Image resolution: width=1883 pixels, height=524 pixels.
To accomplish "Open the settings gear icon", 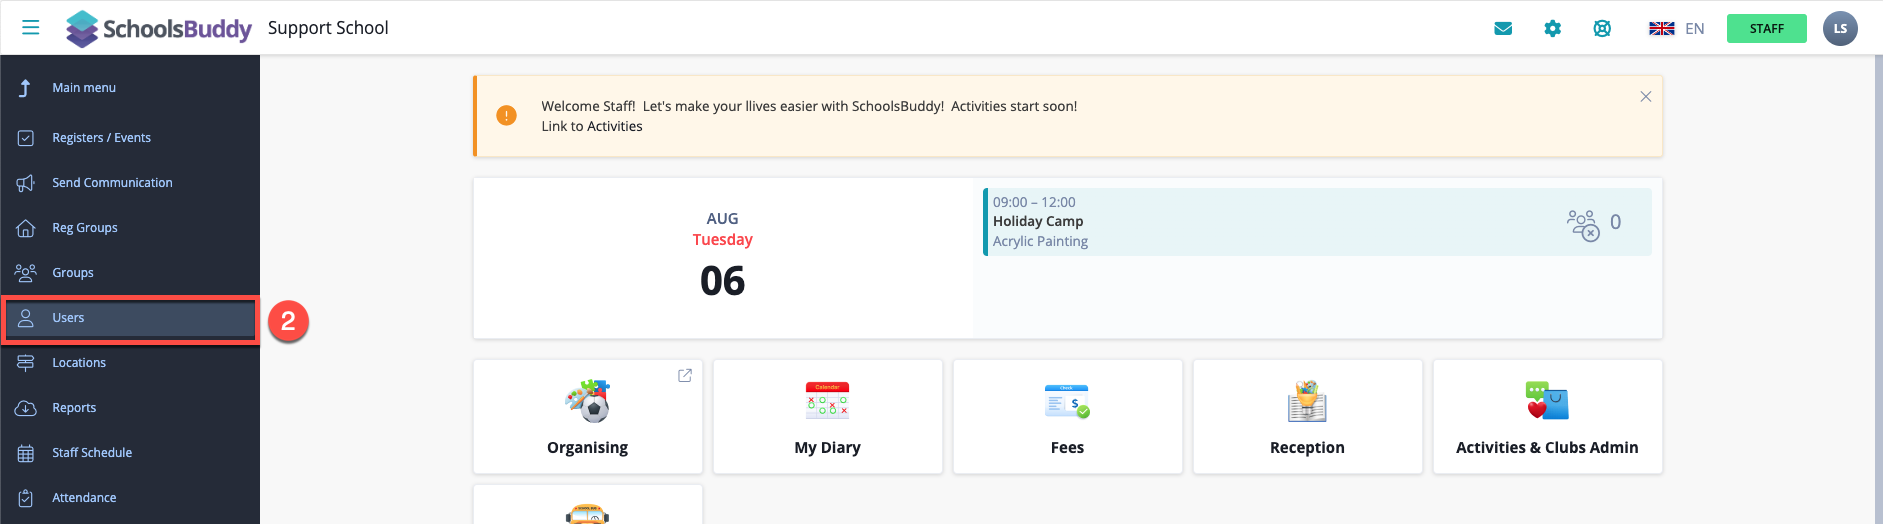I will (x=1552, y=29).
